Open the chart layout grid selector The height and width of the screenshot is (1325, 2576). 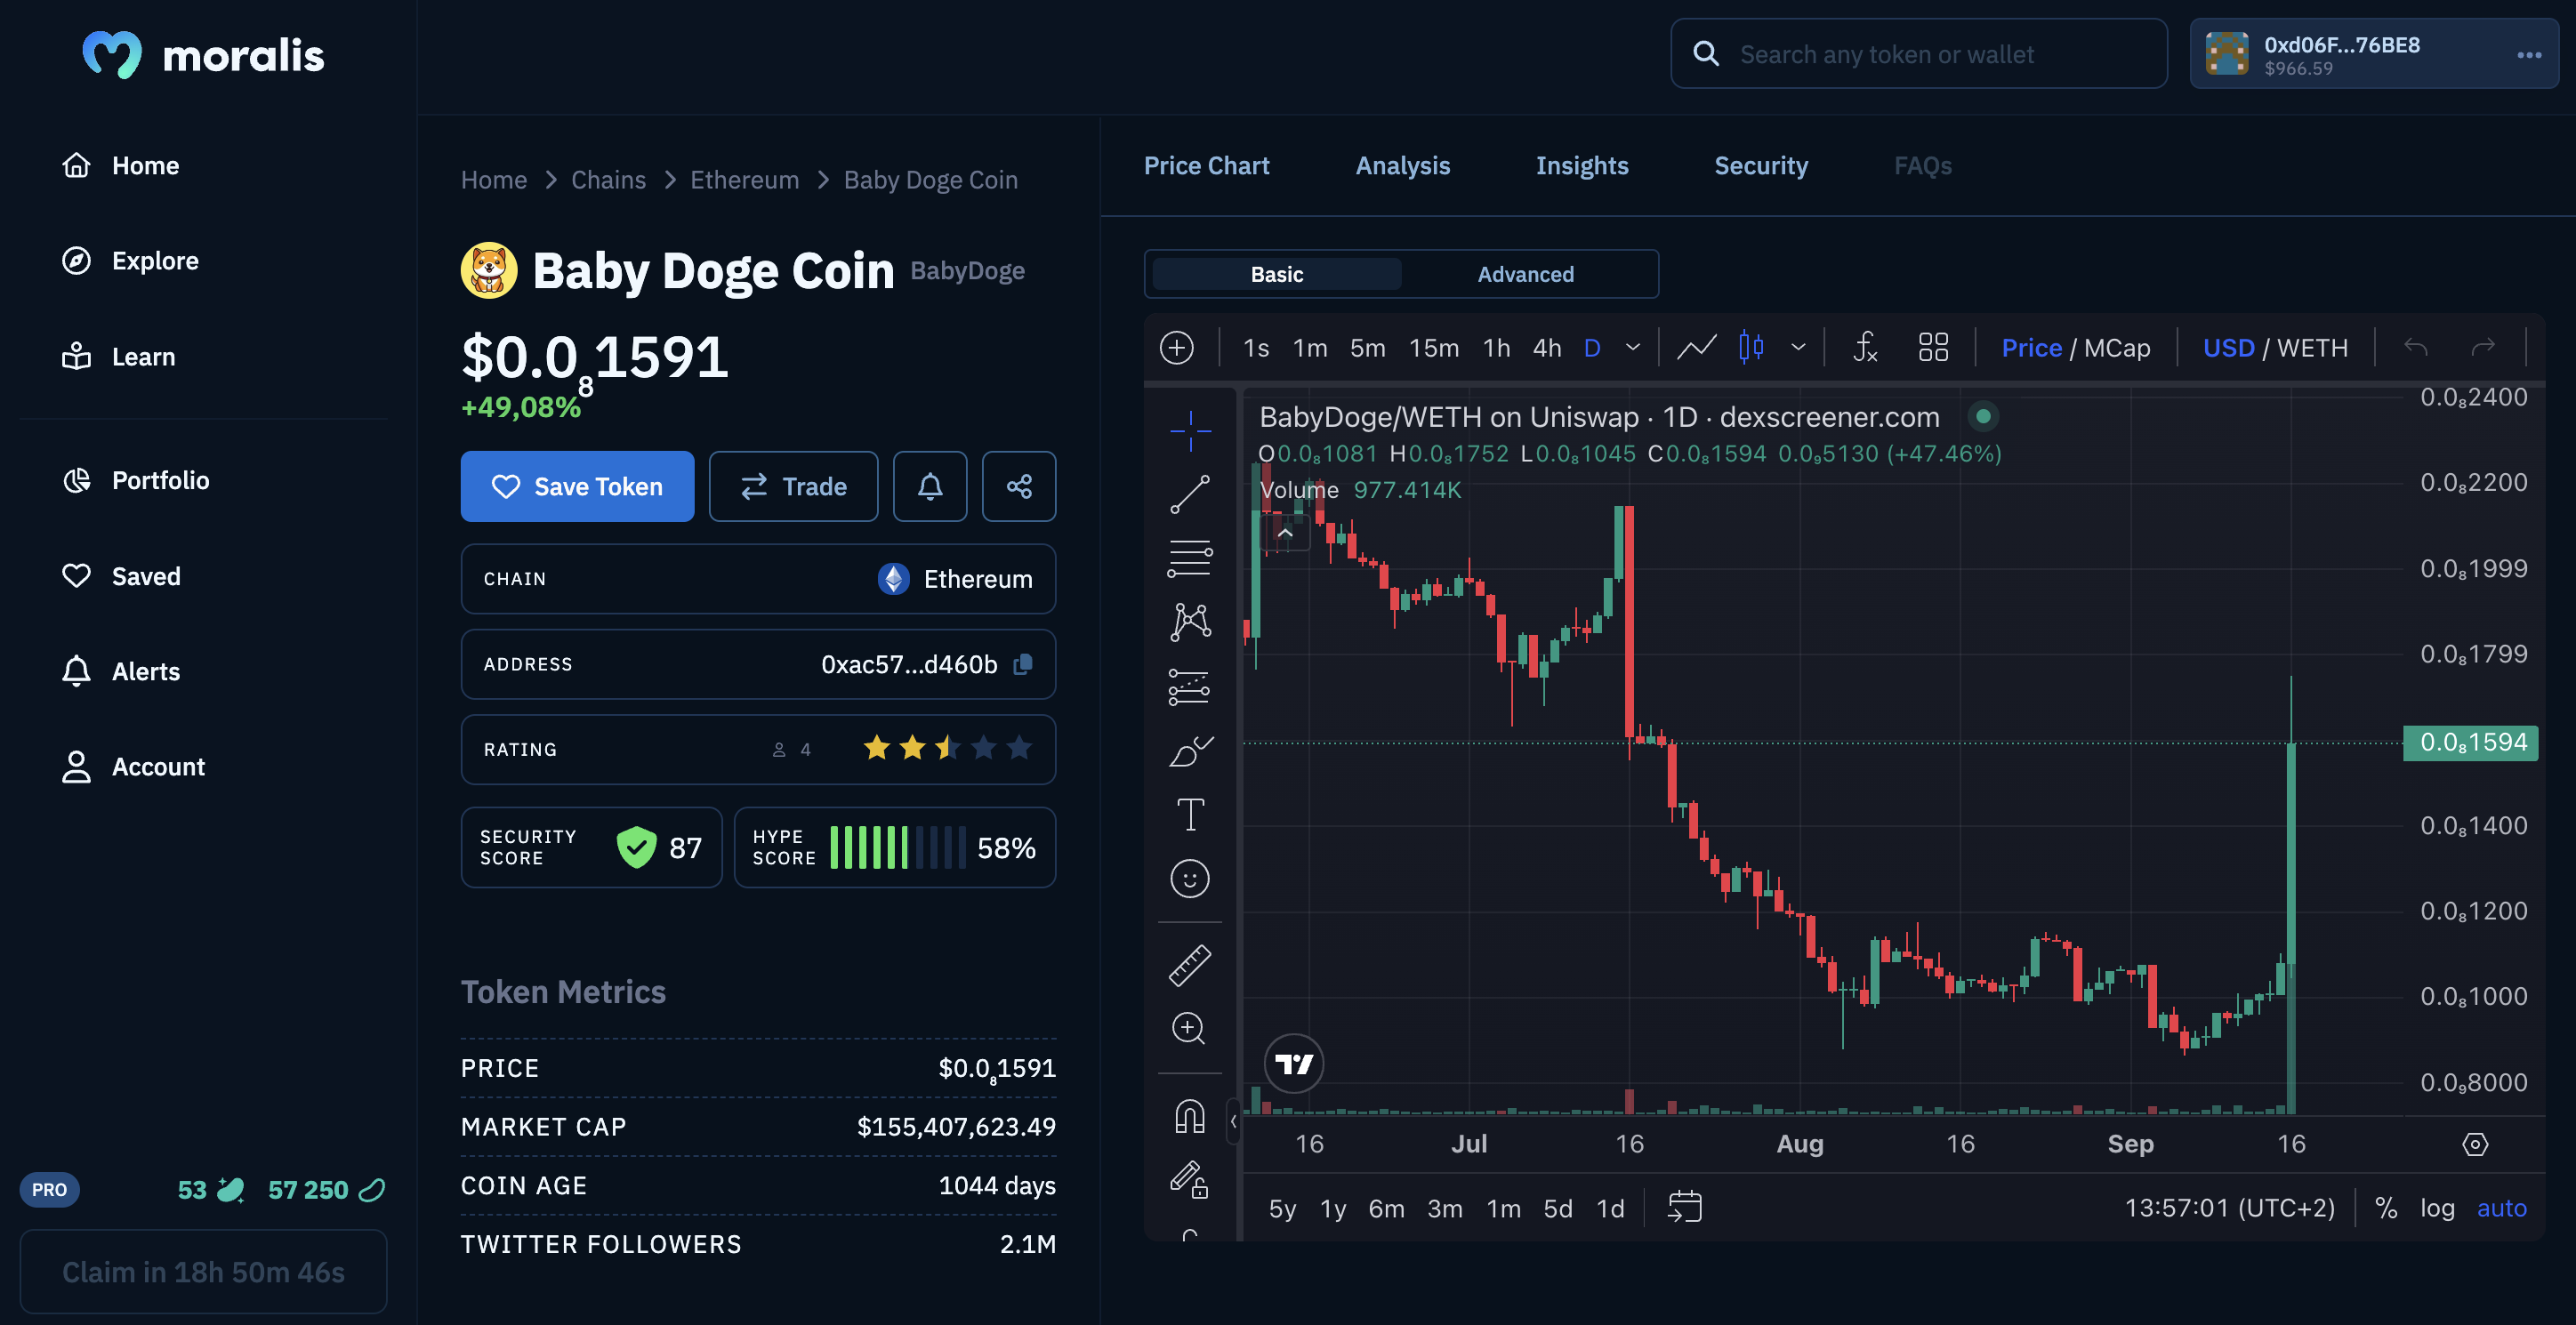point(1933,348)
